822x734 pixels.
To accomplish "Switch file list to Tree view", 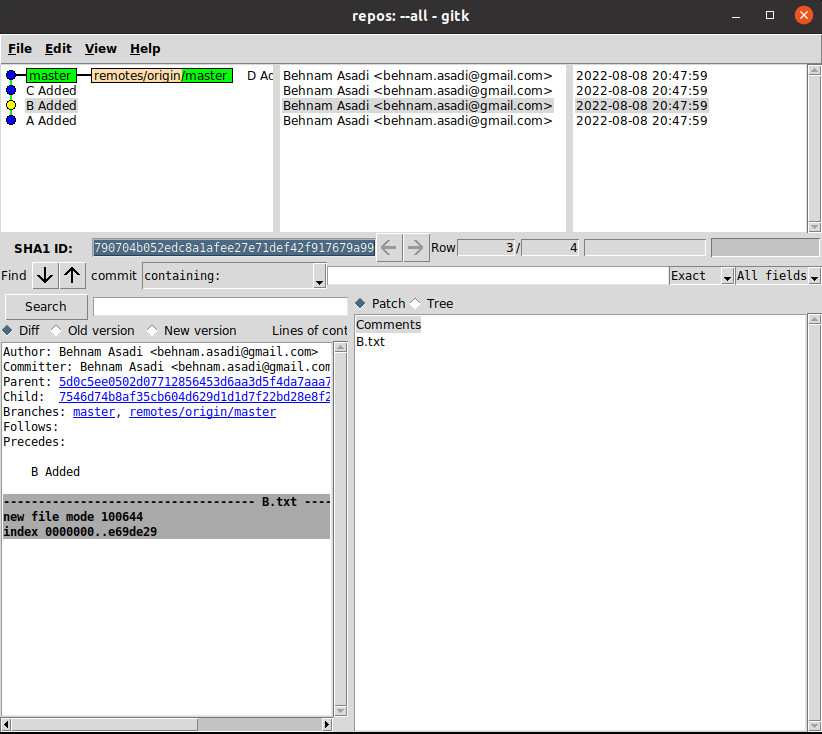I will (x=415, y=304).
